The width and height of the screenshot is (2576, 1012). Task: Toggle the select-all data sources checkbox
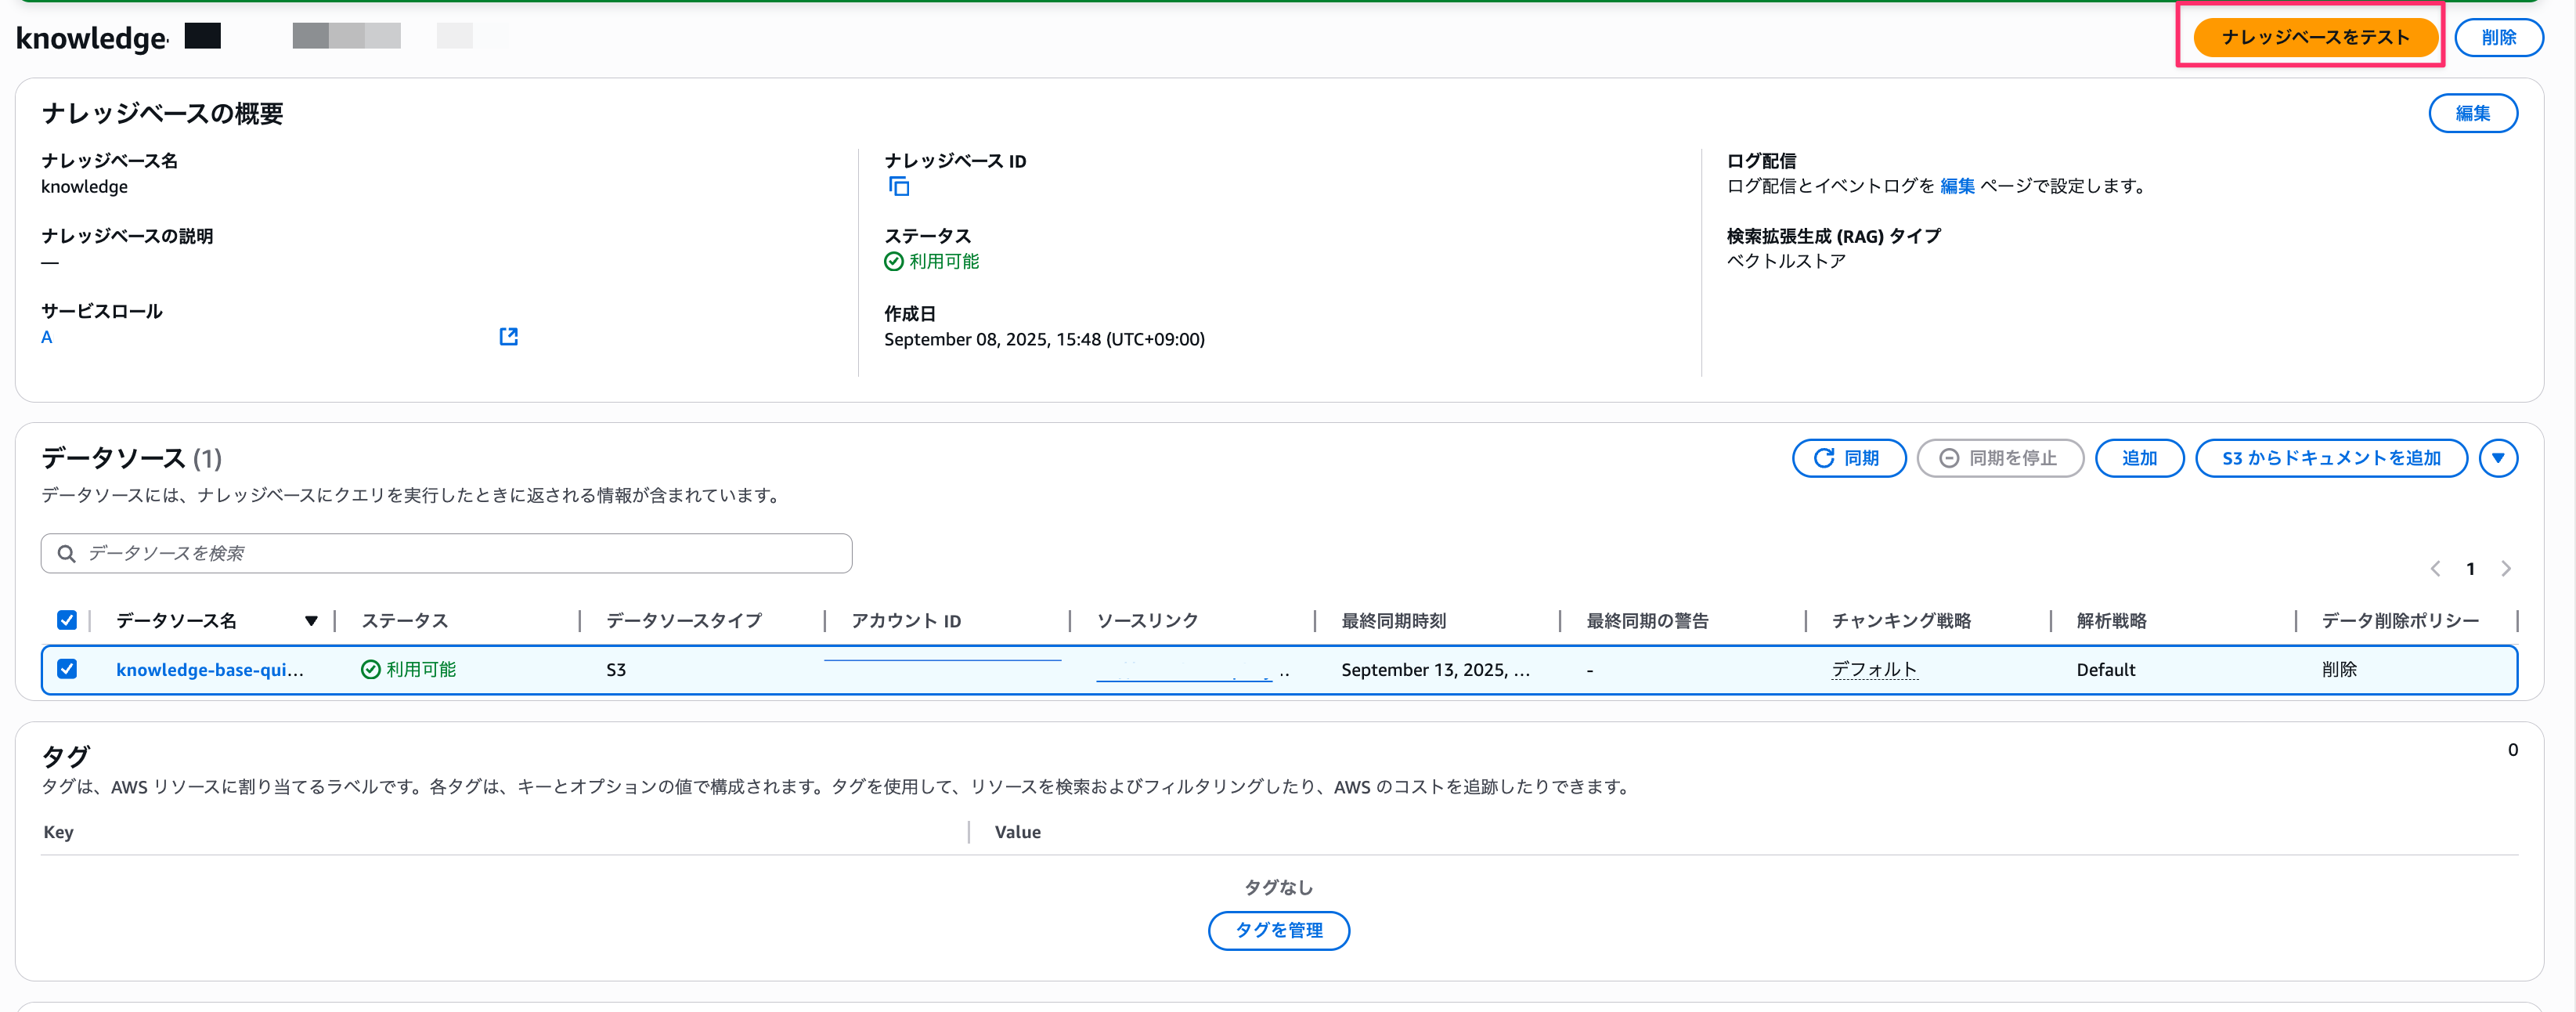(x=67, y=620)
